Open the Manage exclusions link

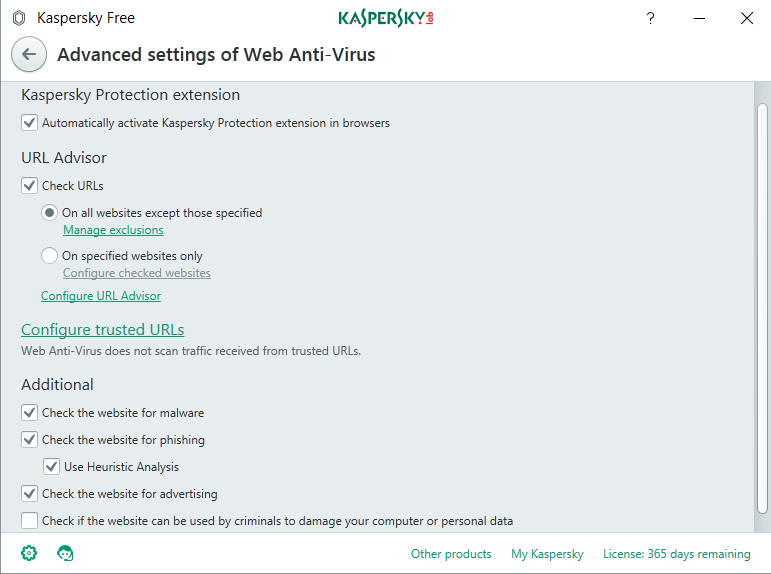tap(113, 230)
